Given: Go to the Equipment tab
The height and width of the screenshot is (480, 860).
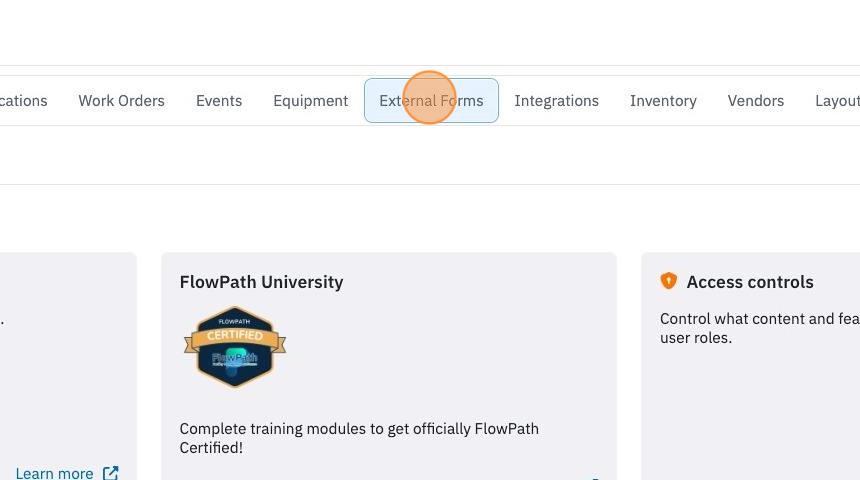Looking at the screenshot, I should 310,100.
